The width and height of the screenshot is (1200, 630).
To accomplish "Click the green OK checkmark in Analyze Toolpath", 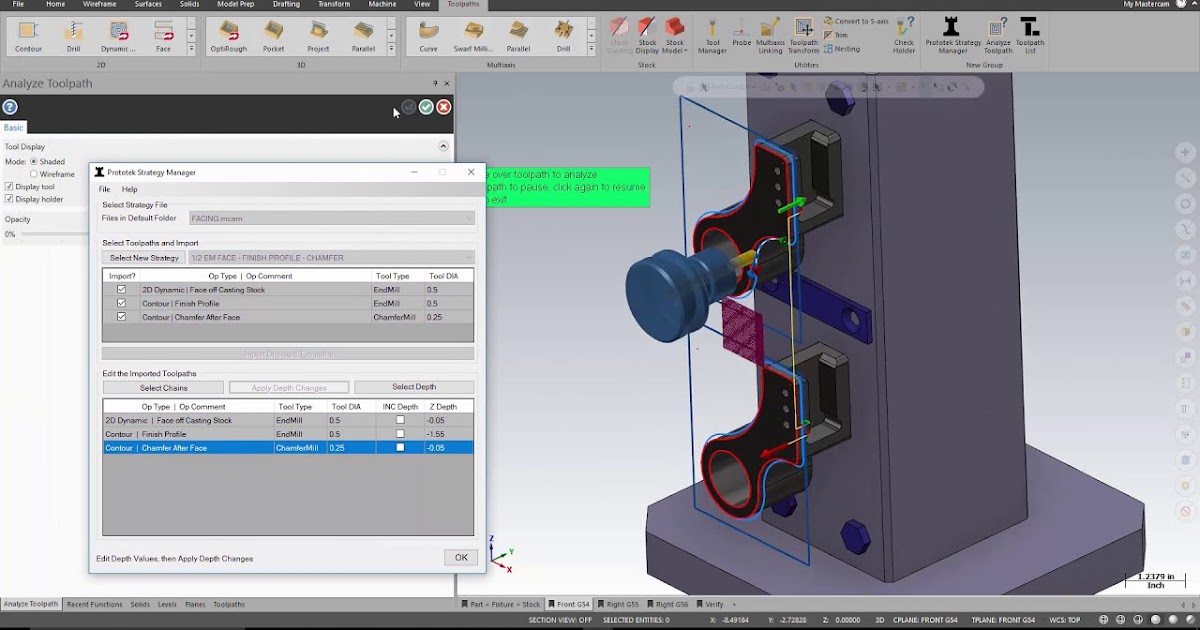I will point(426,107).
